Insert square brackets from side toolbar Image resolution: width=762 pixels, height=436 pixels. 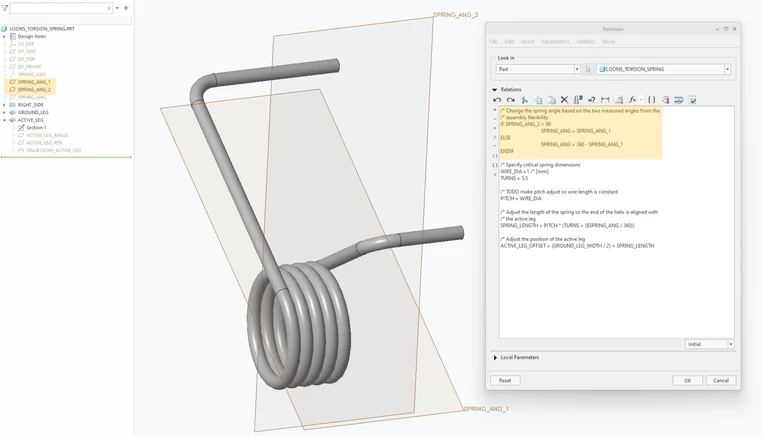(495, 165)
